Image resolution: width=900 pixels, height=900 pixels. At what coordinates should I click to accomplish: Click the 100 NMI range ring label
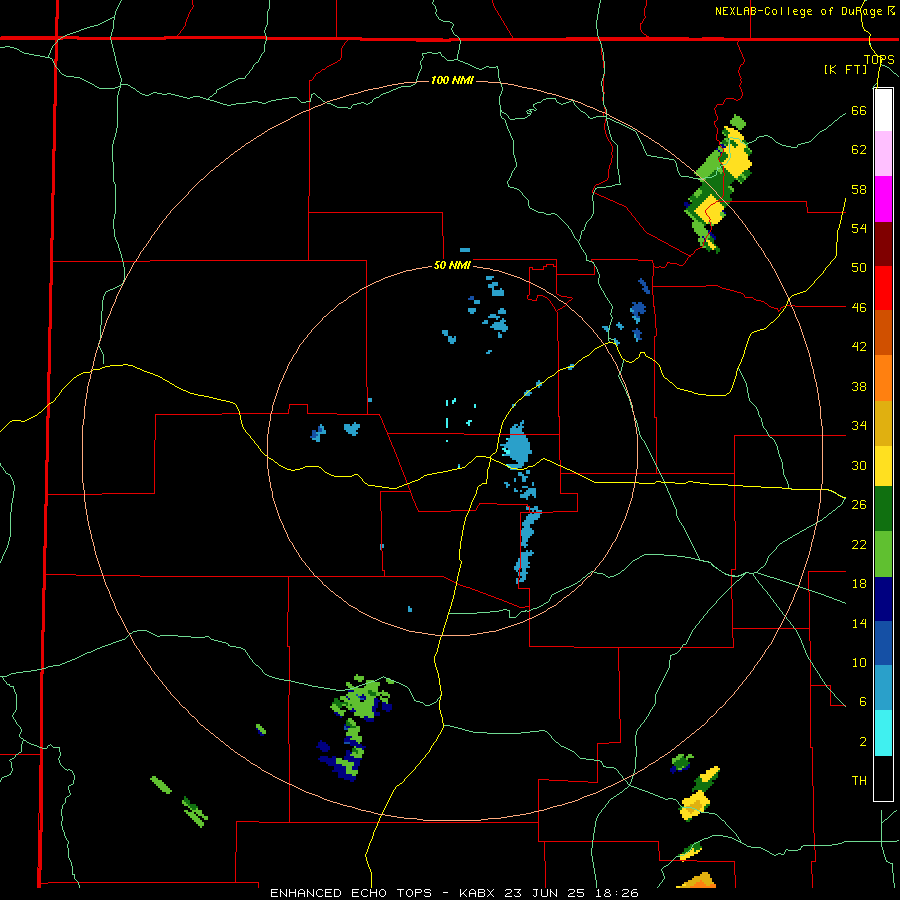452,80
